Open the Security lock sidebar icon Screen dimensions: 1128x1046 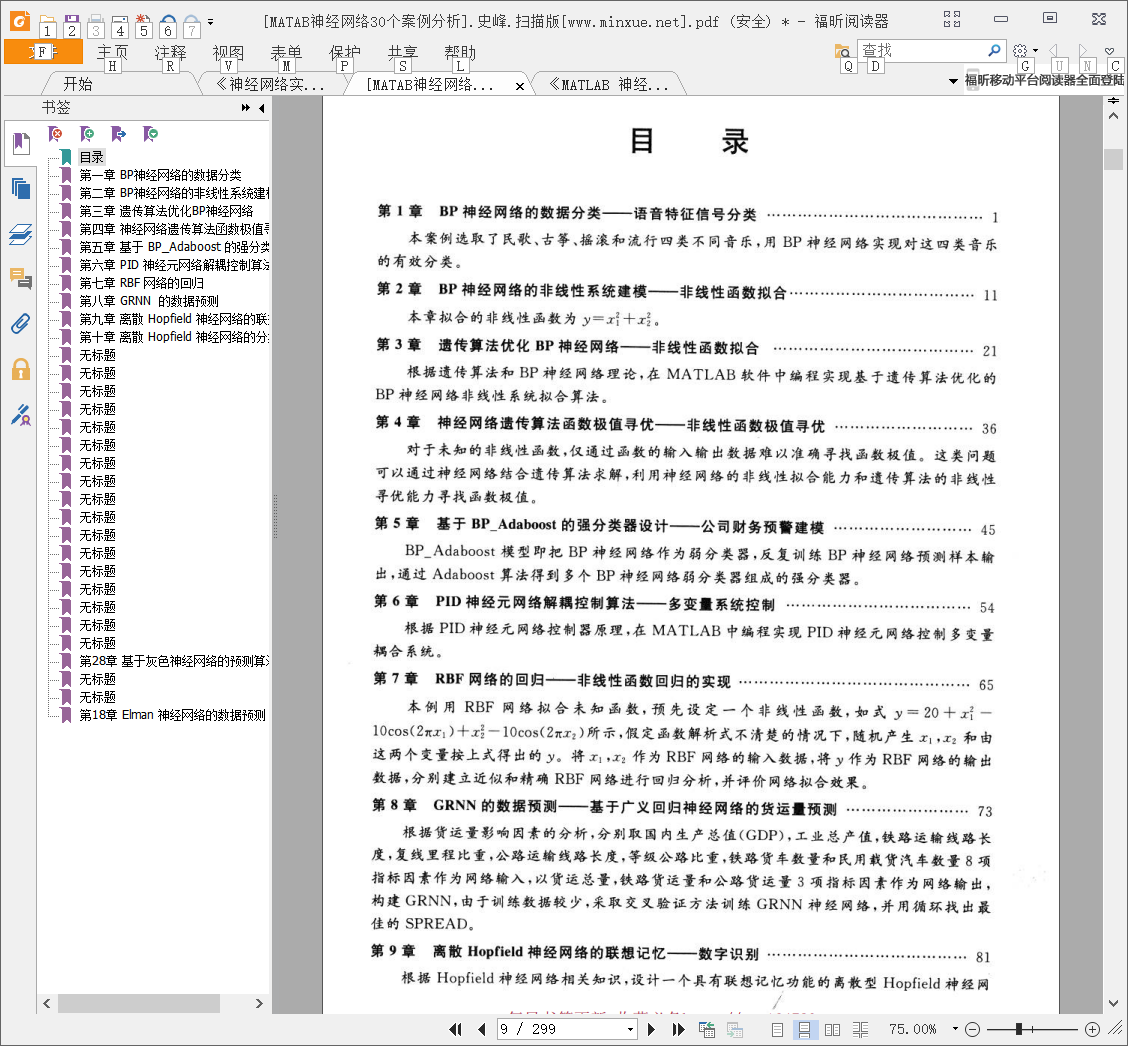pyautogui.click(x=21, y=369)
